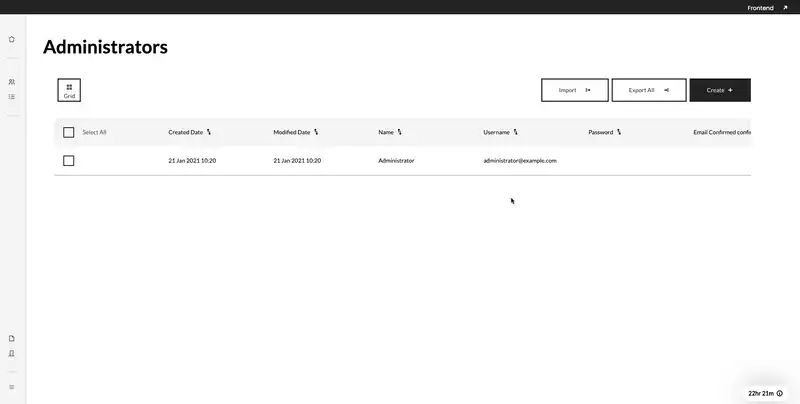Screen dimensions: 800x404
Task: Sort by Name column
Action: pyautogui.click(x=399, y=132)
